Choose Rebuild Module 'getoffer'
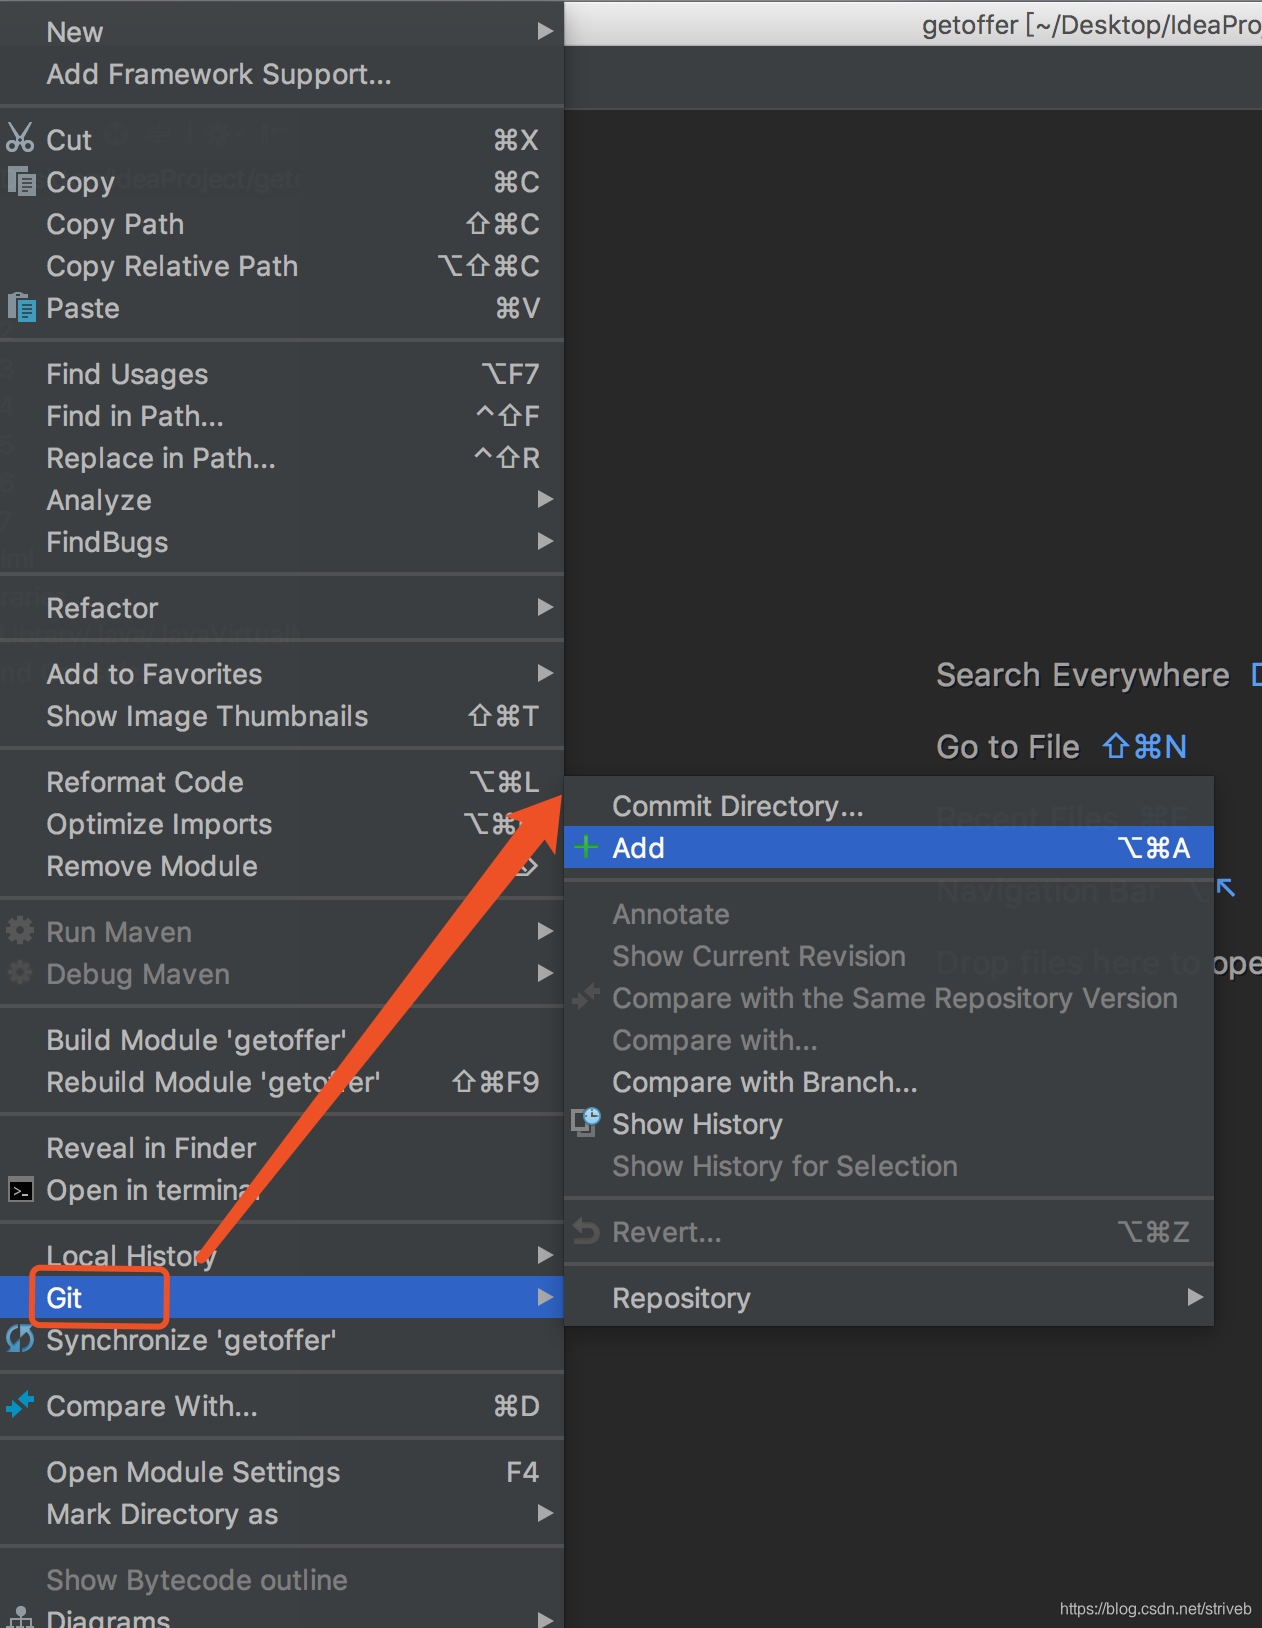The image size is (1262, 1628). point(282,1082)
